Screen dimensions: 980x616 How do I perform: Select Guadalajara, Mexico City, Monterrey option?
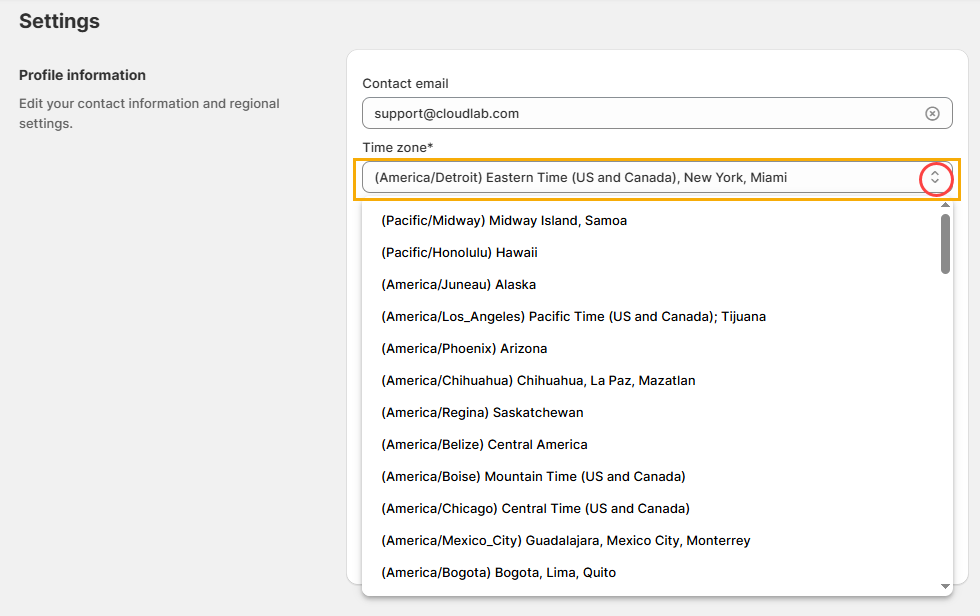(565, 541)
